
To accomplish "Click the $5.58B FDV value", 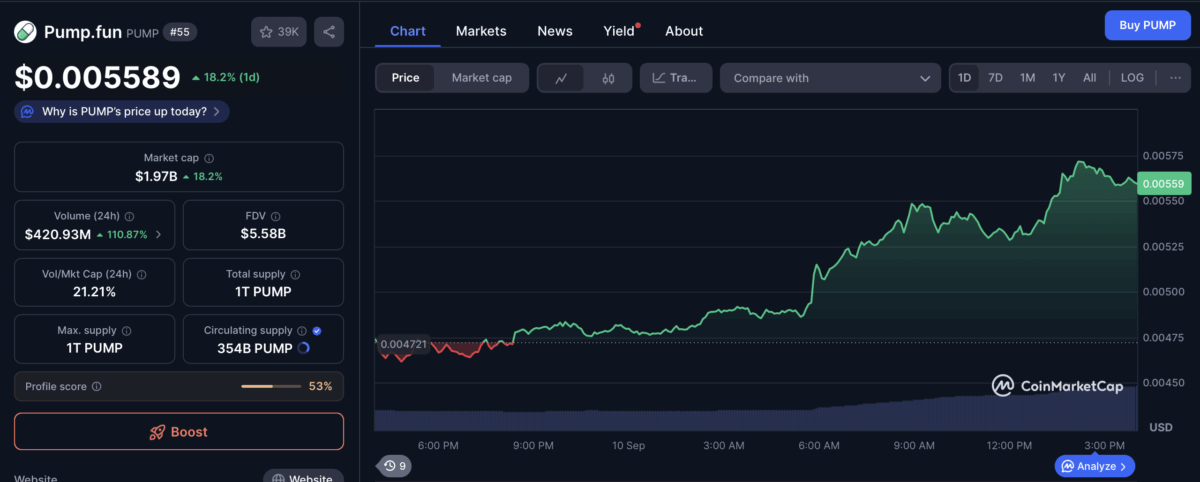I will [263, 235].
